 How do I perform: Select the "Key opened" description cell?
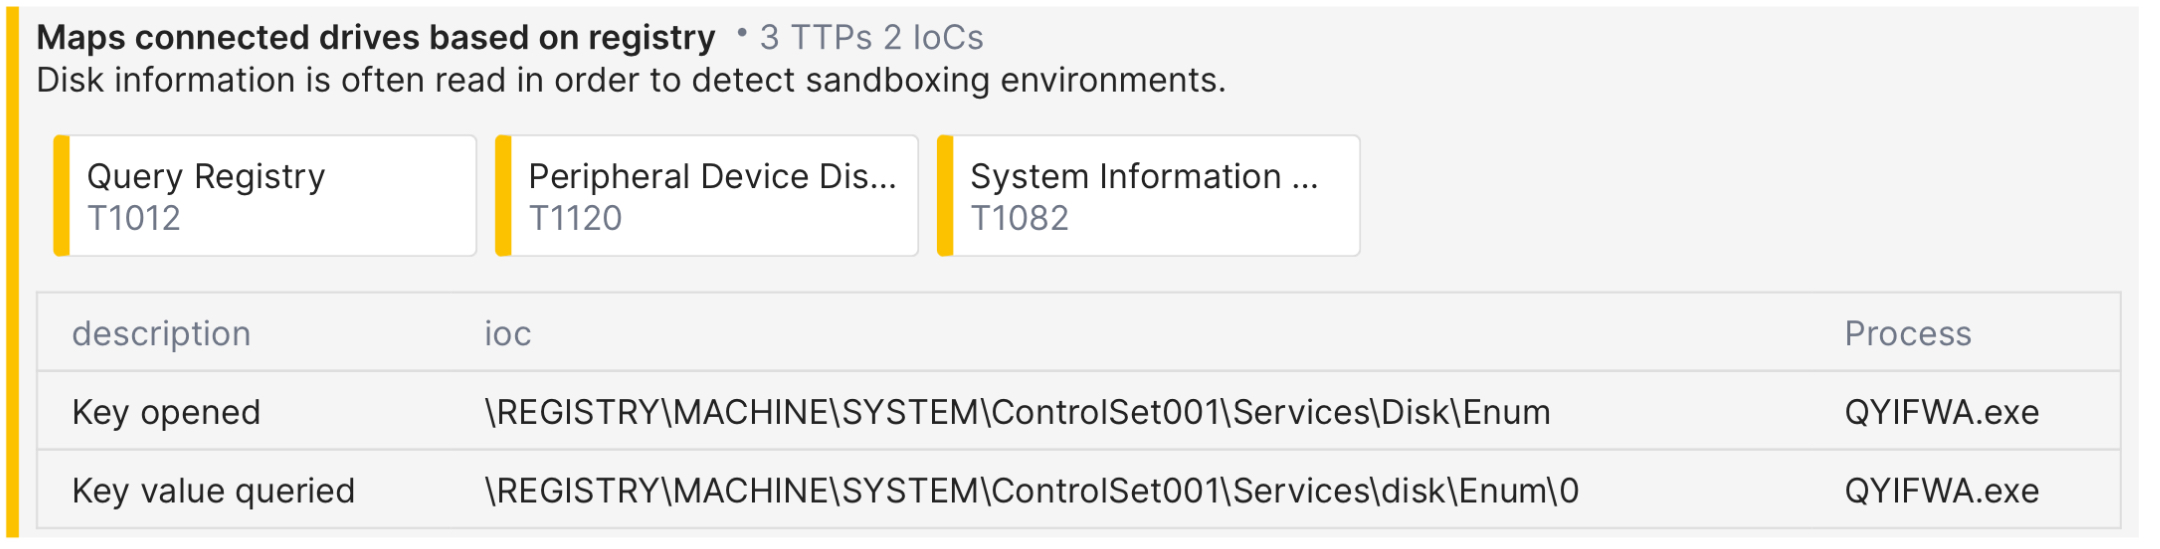coord(166,412)
